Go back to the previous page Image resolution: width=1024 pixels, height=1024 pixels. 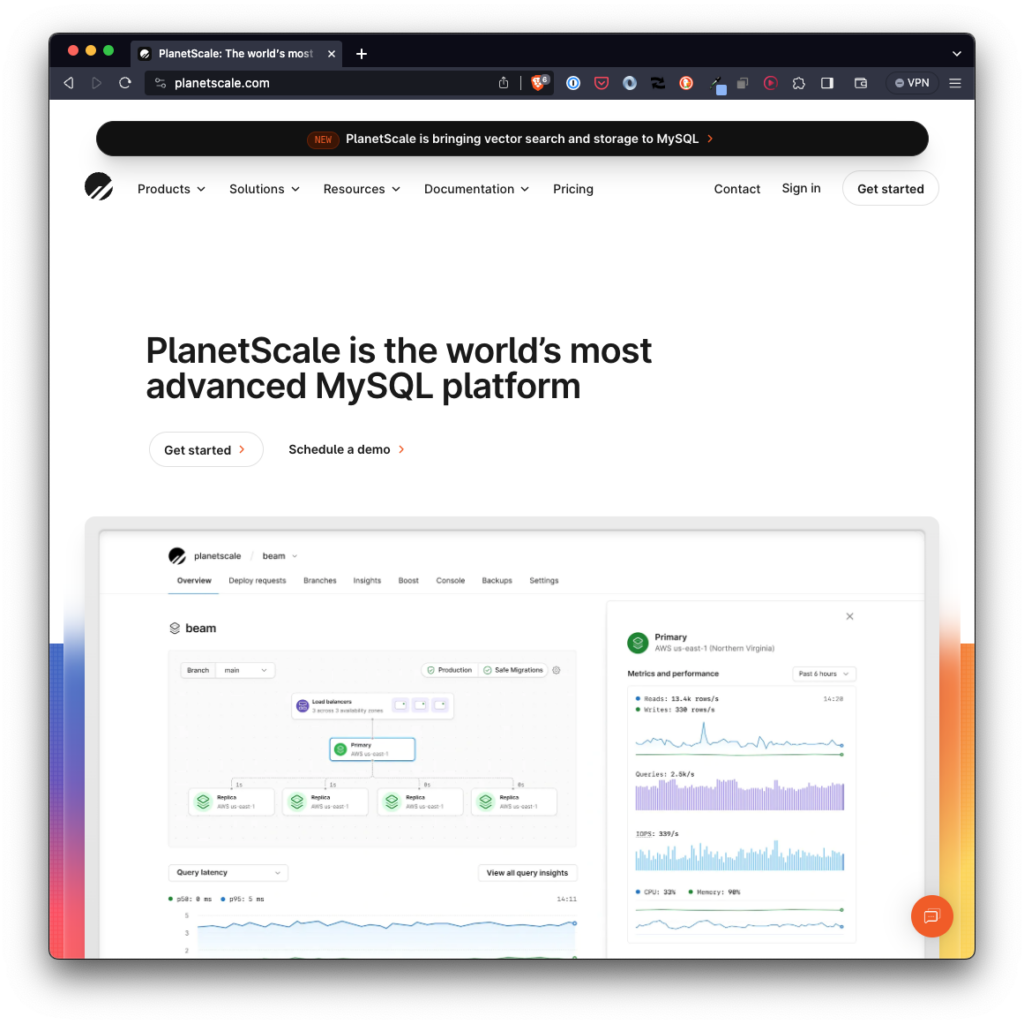(69, 83)
